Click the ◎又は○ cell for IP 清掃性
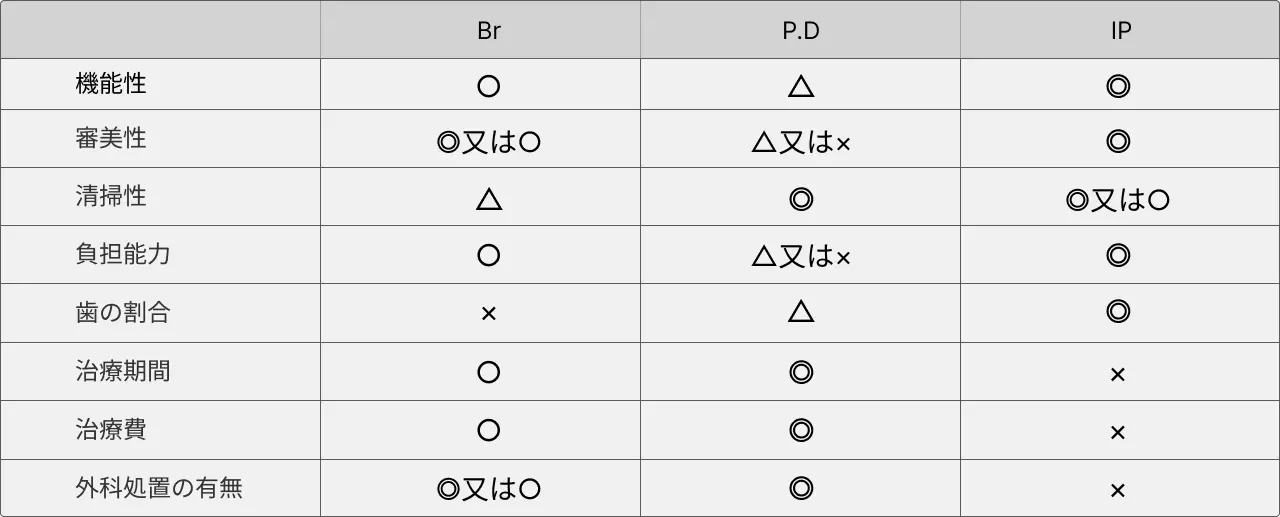The image size is (1280, 517). coord(1118,200)
